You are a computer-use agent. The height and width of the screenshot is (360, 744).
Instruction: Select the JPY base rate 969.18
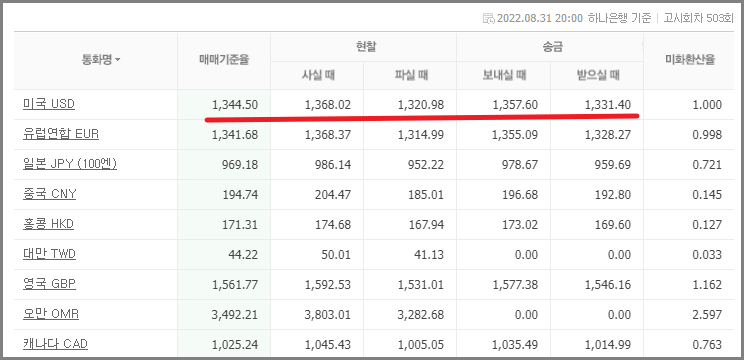[x=240, y=165]
